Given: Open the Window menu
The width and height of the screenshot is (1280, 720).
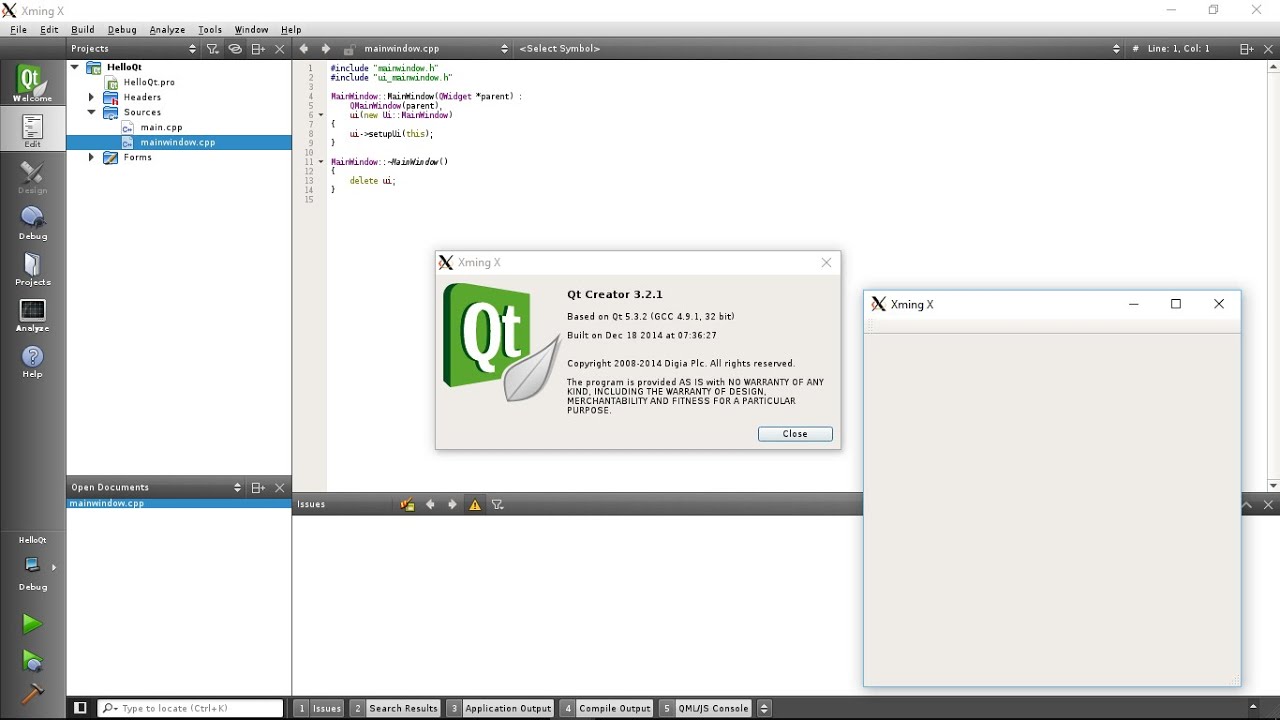Looking at the screenshot, I should click(251, 30).
